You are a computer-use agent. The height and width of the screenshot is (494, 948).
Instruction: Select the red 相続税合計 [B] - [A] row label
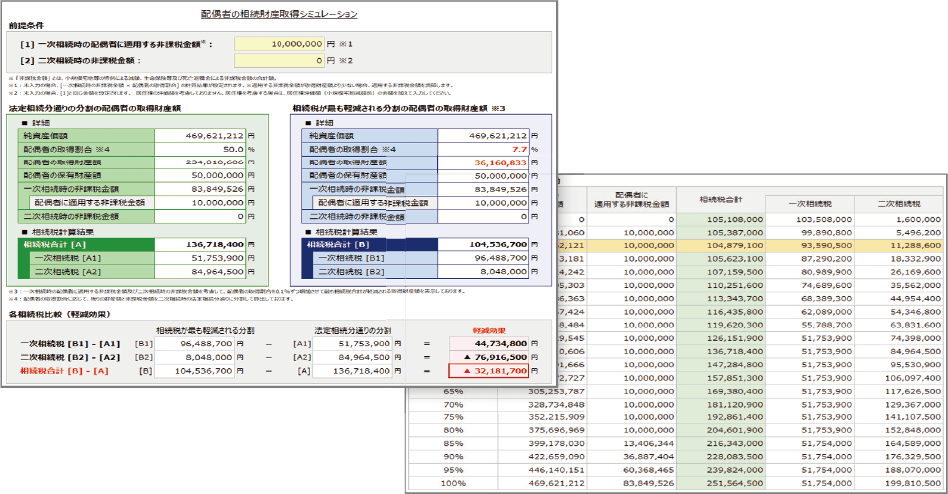(x=64, y=371)
